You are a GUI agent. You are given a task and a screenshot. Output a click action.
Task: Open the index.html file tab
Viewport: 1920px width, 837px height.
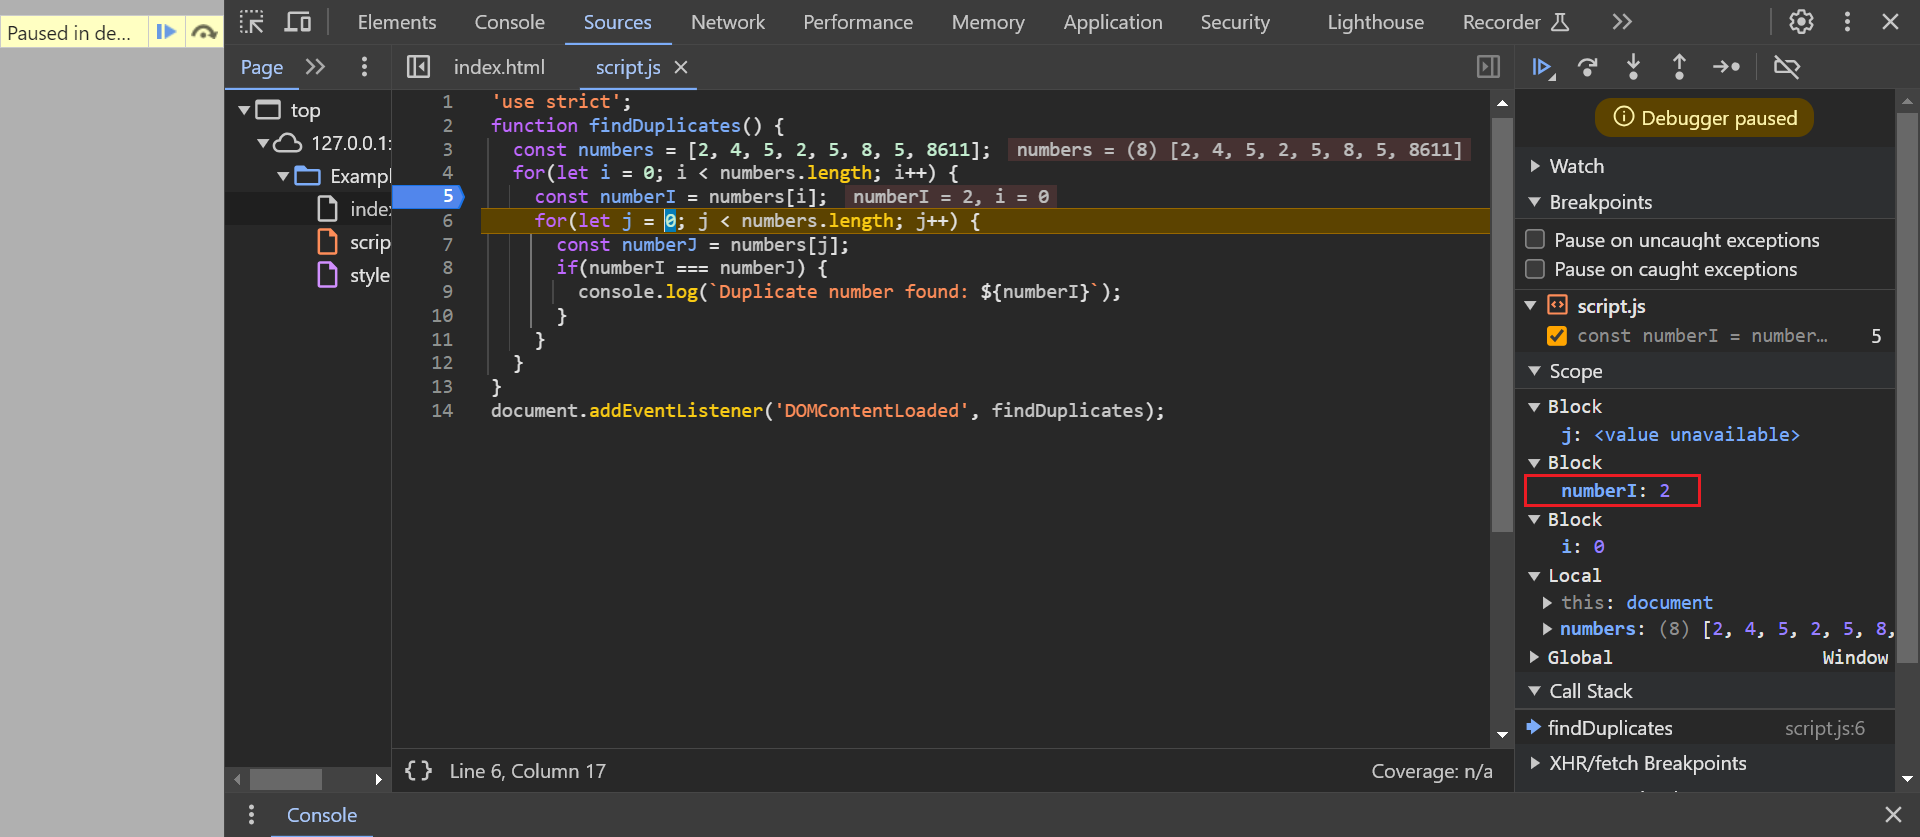tap(499, 67)
